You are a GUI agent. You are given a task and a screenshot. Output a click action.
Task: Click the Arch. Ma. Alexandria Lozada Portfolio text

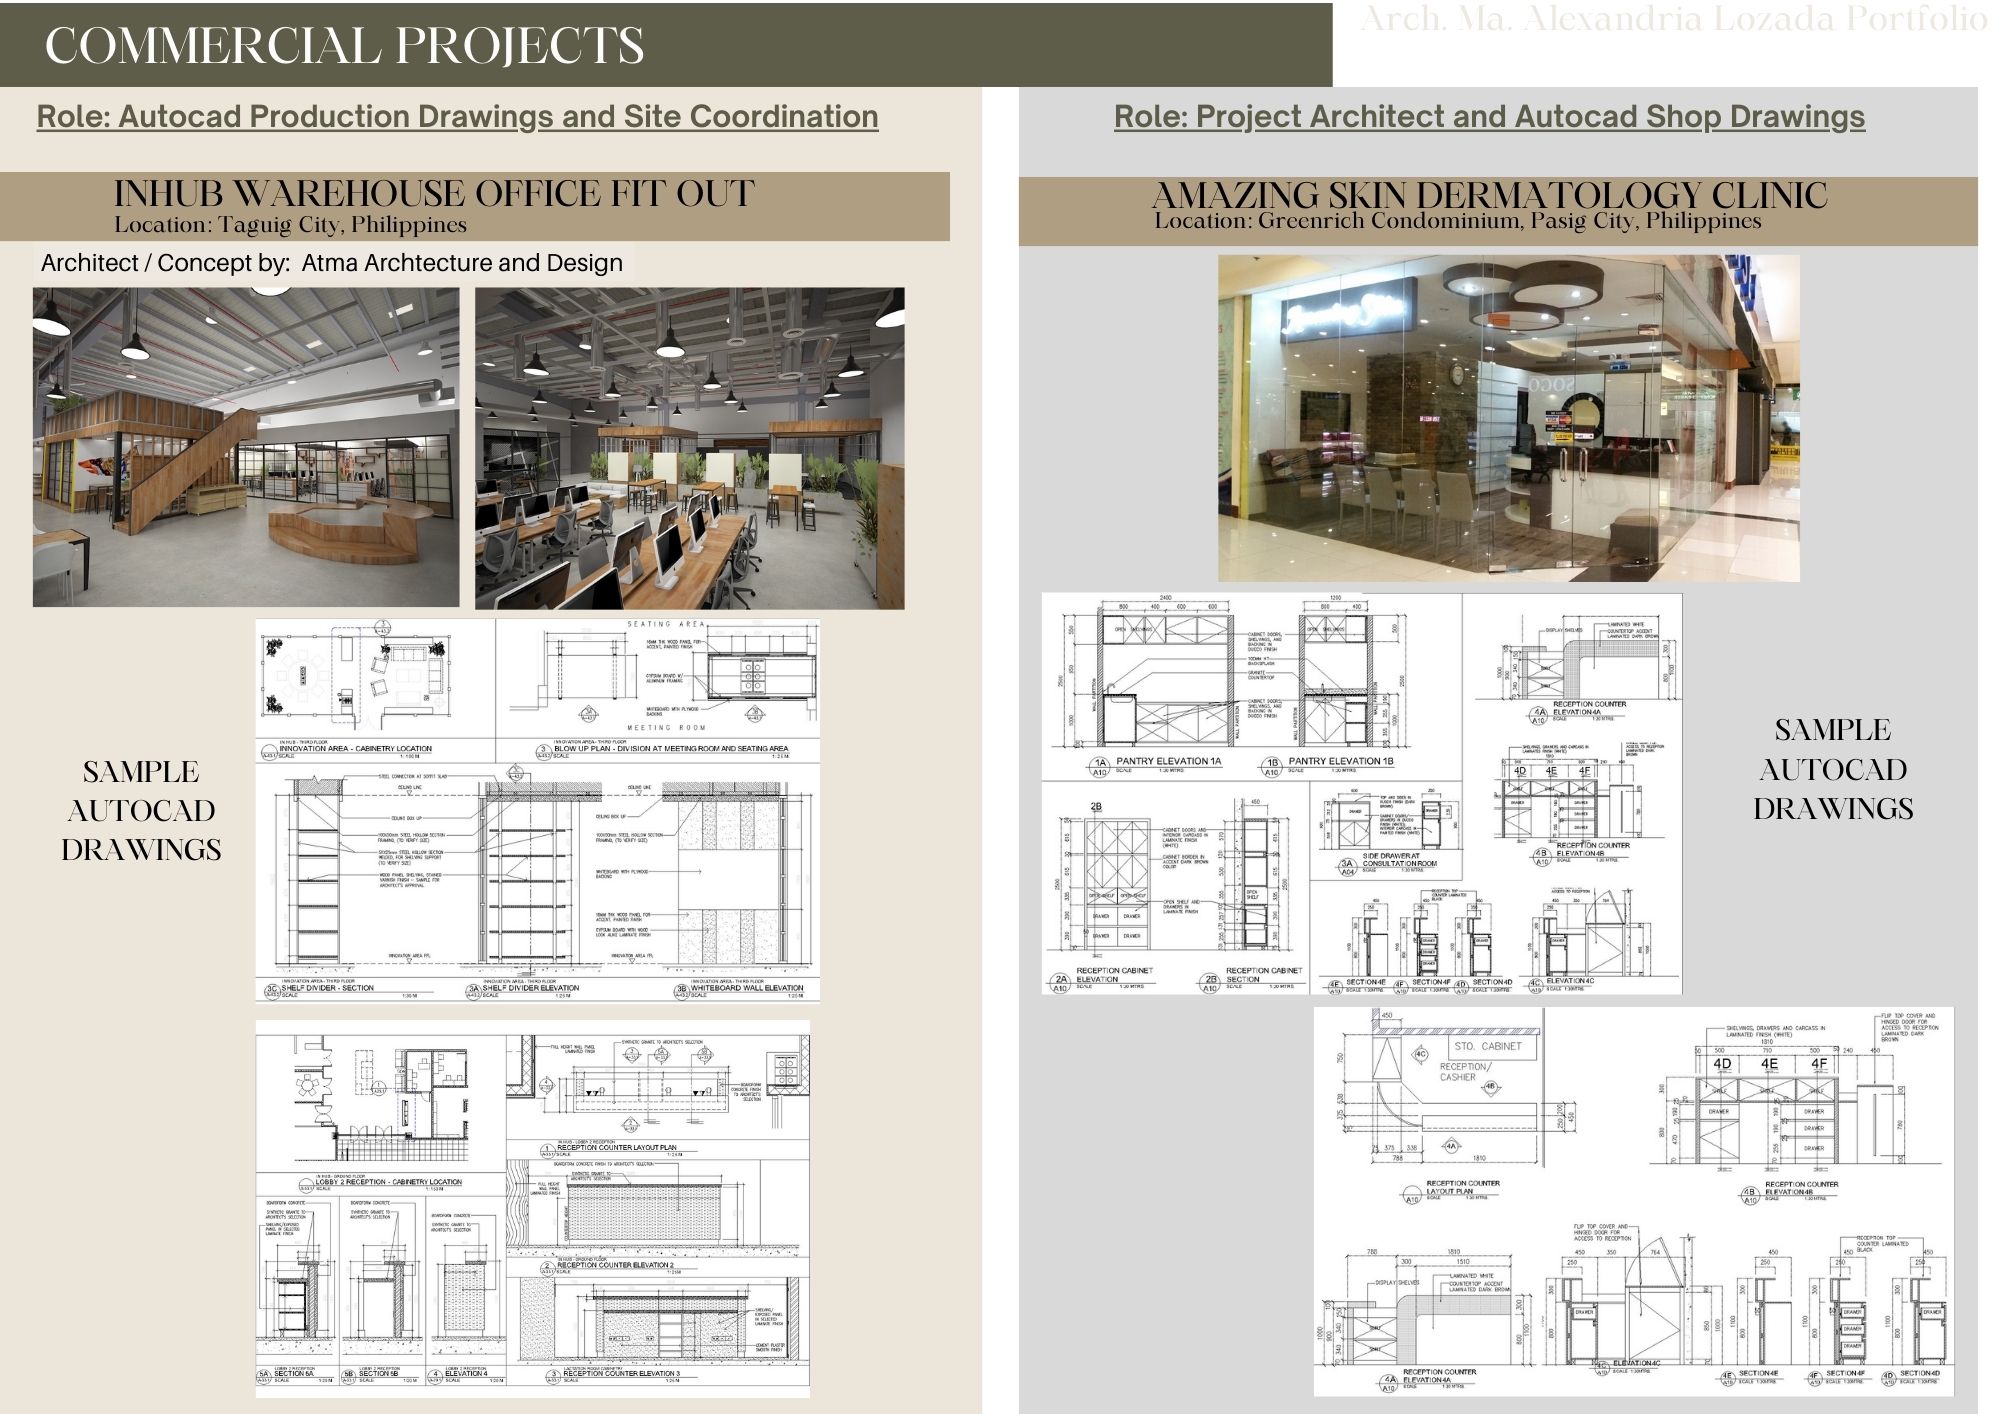pyautogui.click(x=1673, y=20)
